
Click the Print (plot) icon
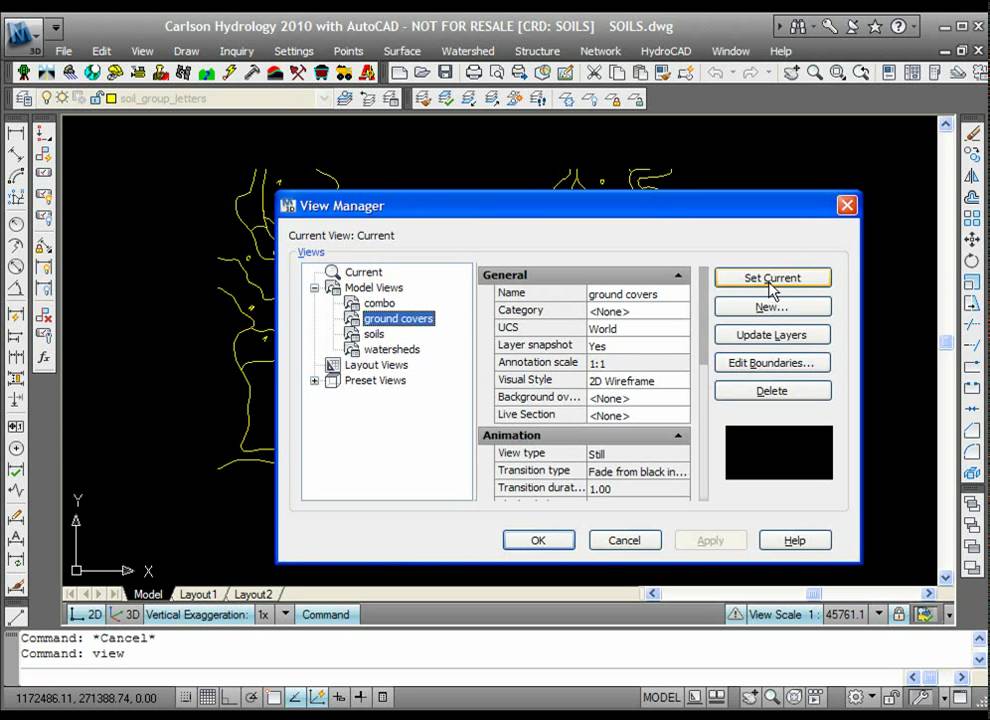474,73
